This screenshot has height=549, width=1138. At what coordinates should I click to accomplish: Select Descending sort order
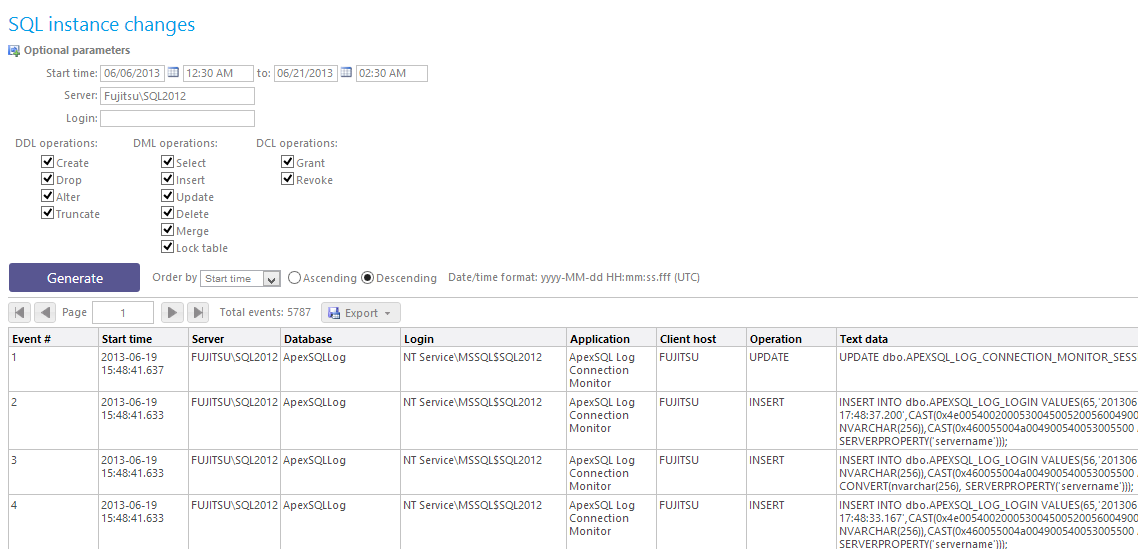click(368, 277)
